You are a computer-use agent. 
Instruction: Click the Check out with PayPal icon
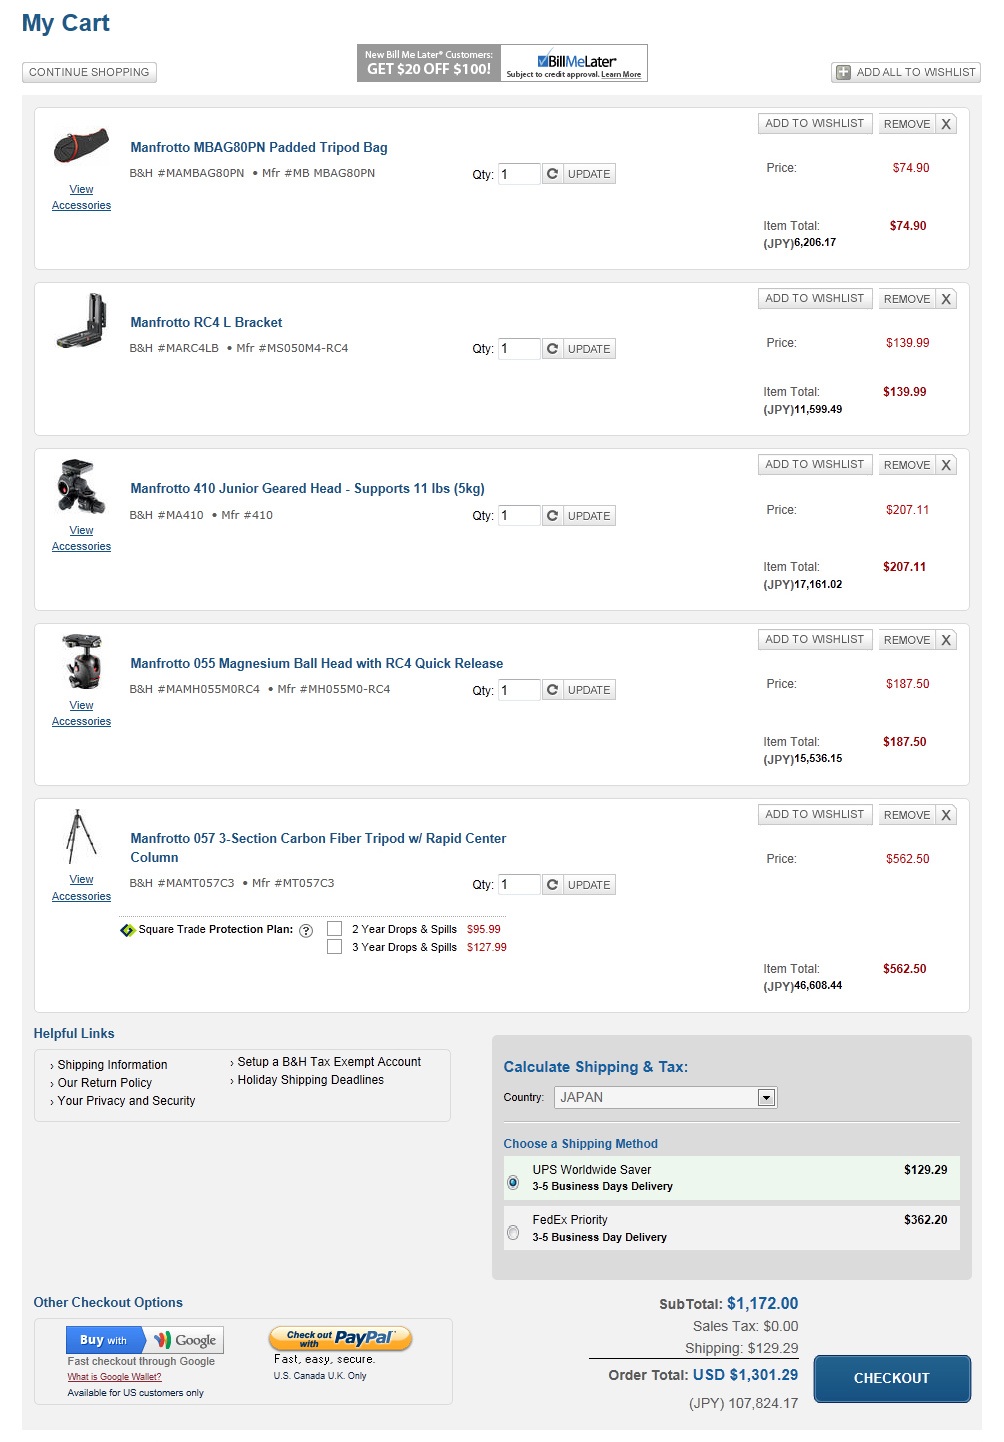340,1338
